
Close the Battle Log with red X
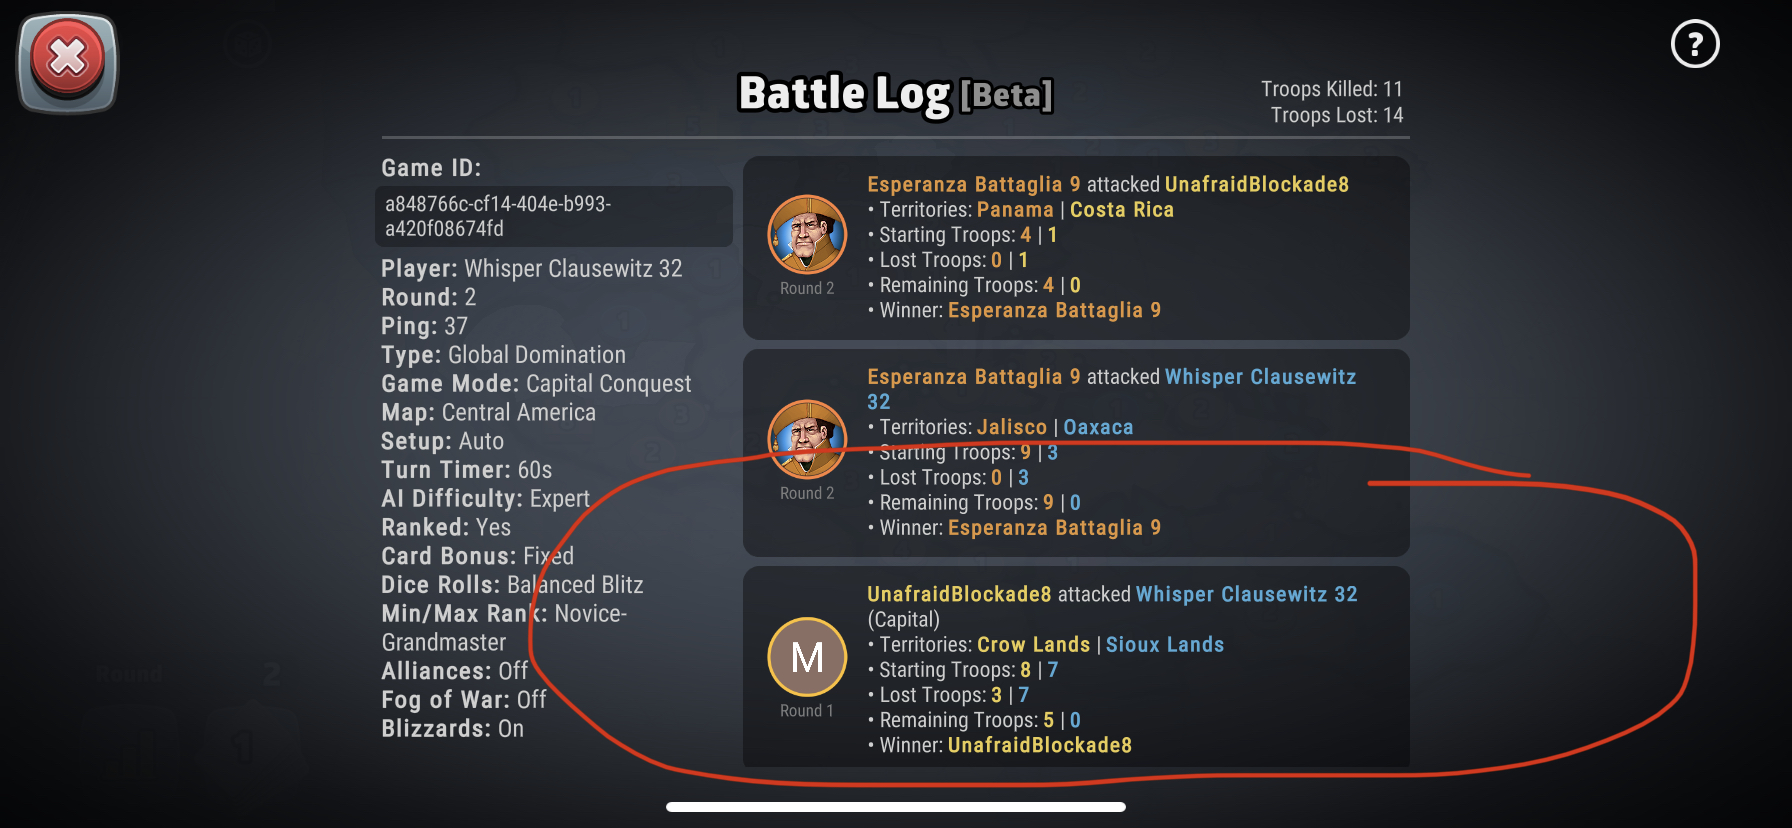point(68,62)
